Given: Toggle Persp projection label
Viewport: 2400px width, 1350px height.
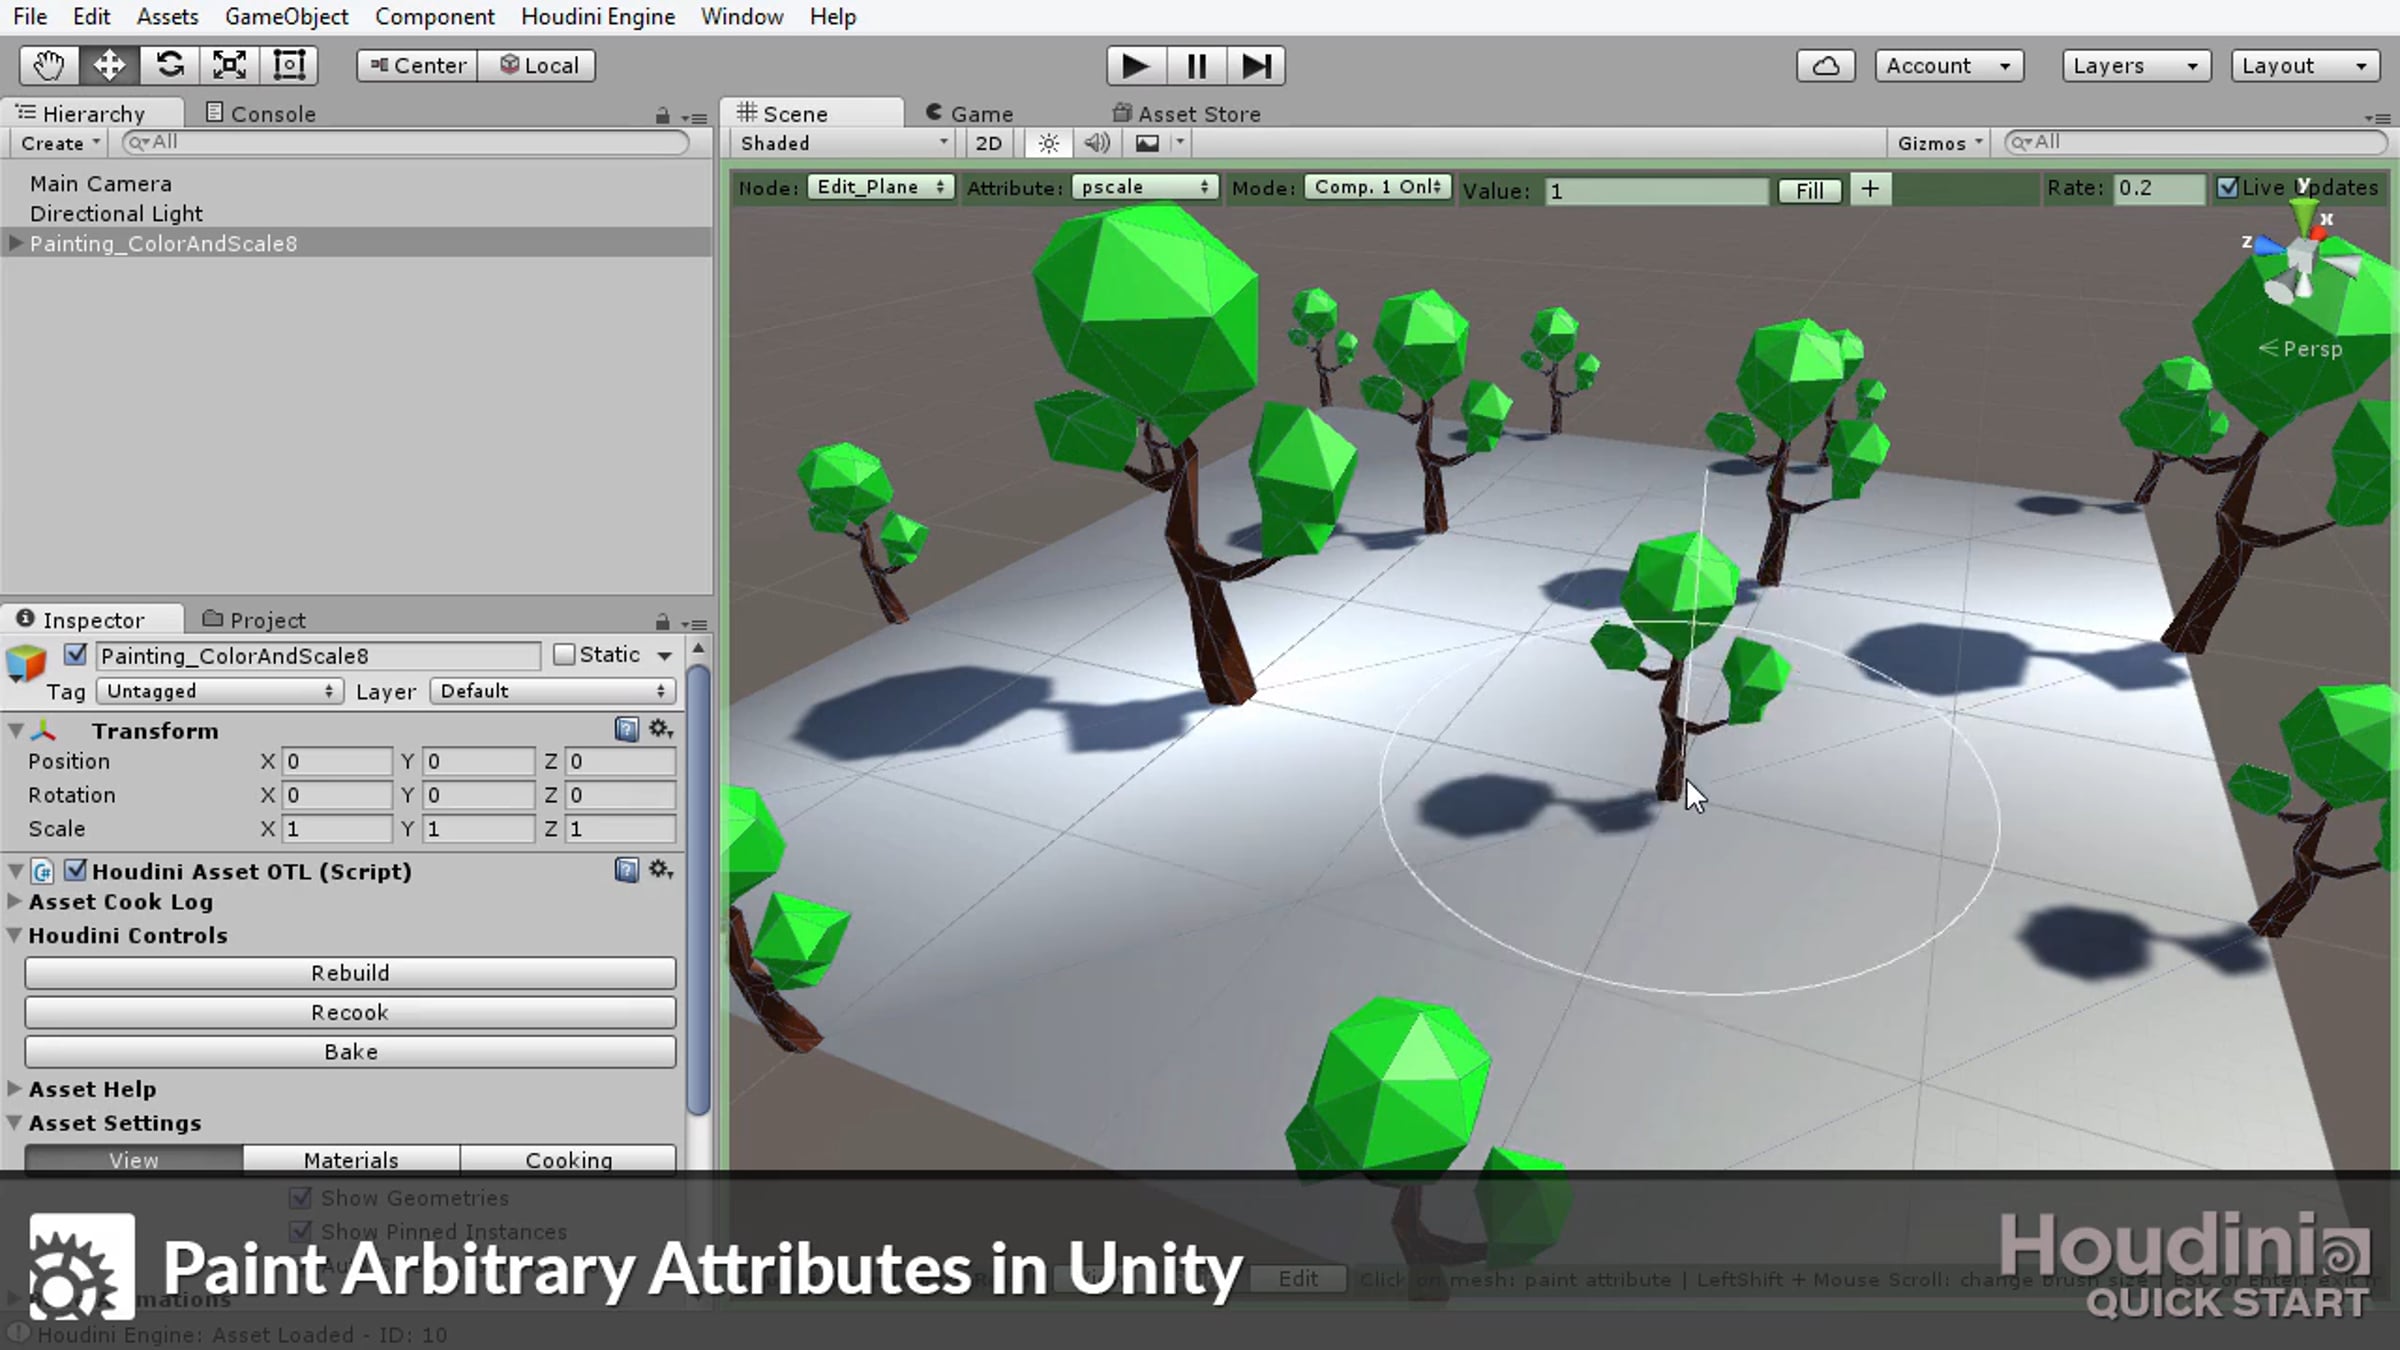Looking at the screenshot, I should [2301, 349].
